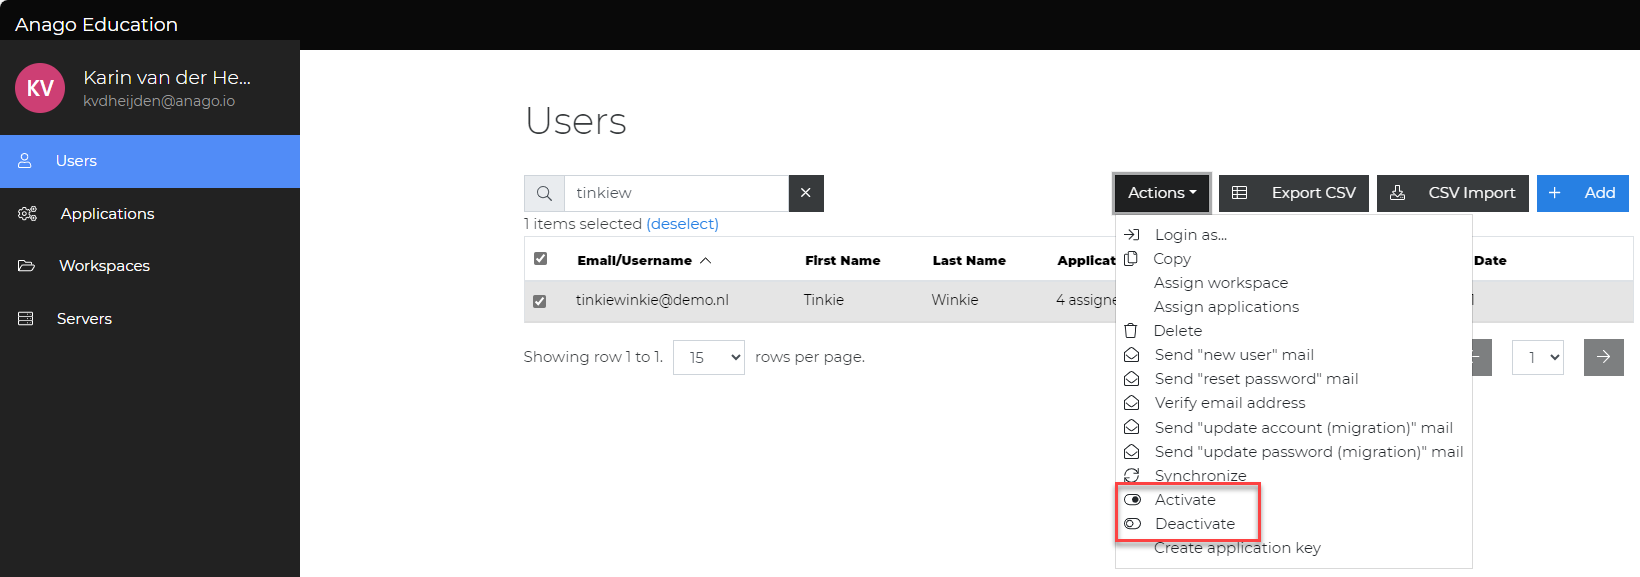Open the page number dropdown
Screen dimensions: 1640x577
pyautogui.click(x=1537, y=357)
